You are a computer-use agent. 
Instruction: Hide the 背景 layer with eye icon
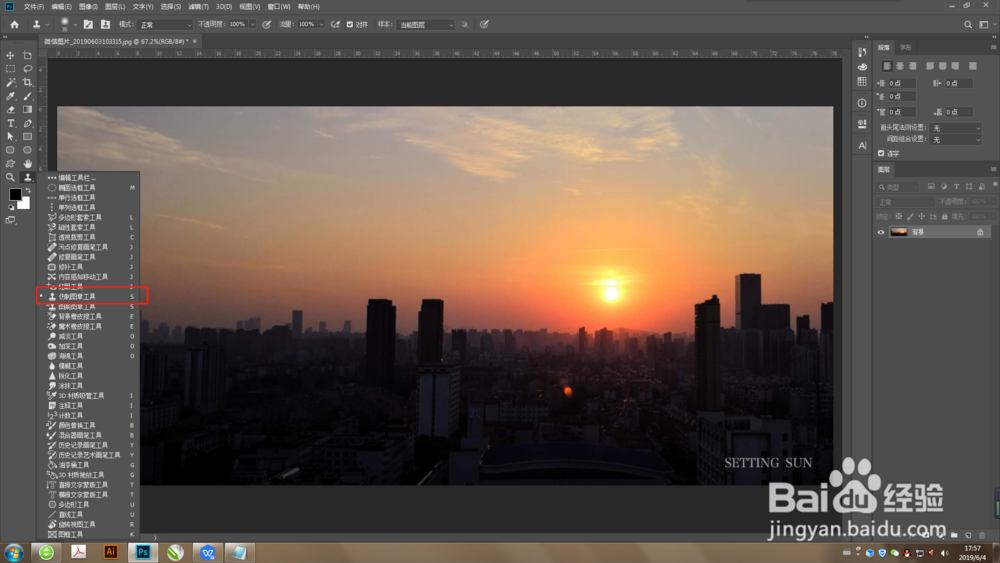[881, 232]
